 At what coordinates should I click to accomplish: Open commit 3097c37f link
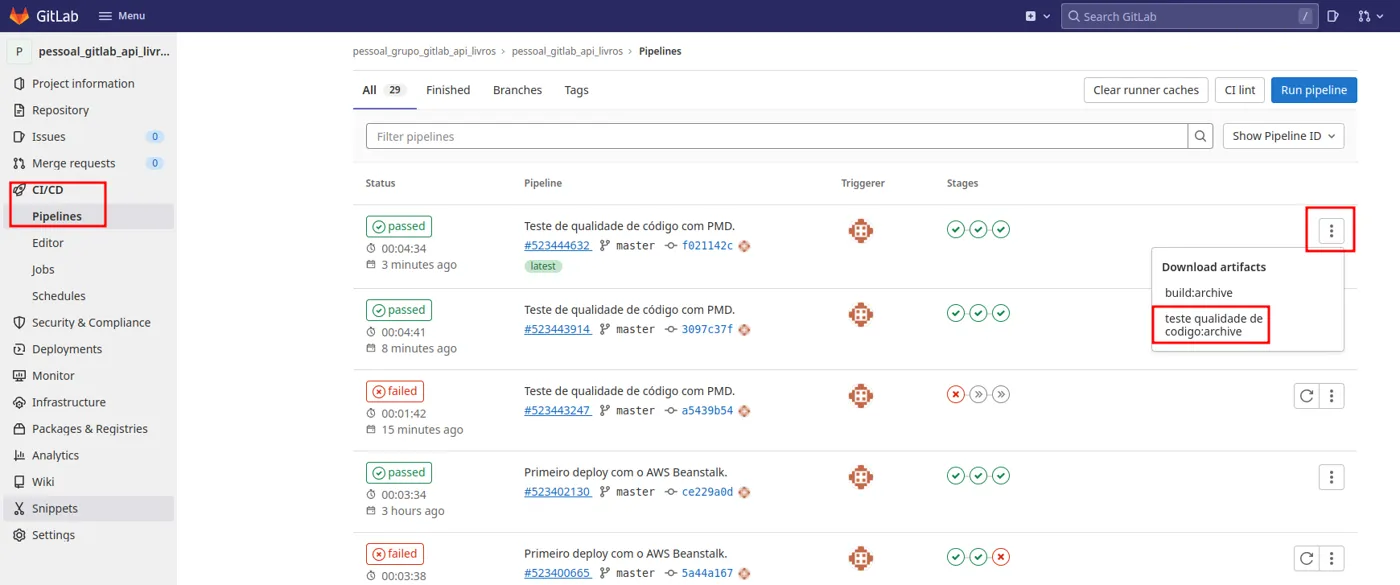click(x=707, y=329)
